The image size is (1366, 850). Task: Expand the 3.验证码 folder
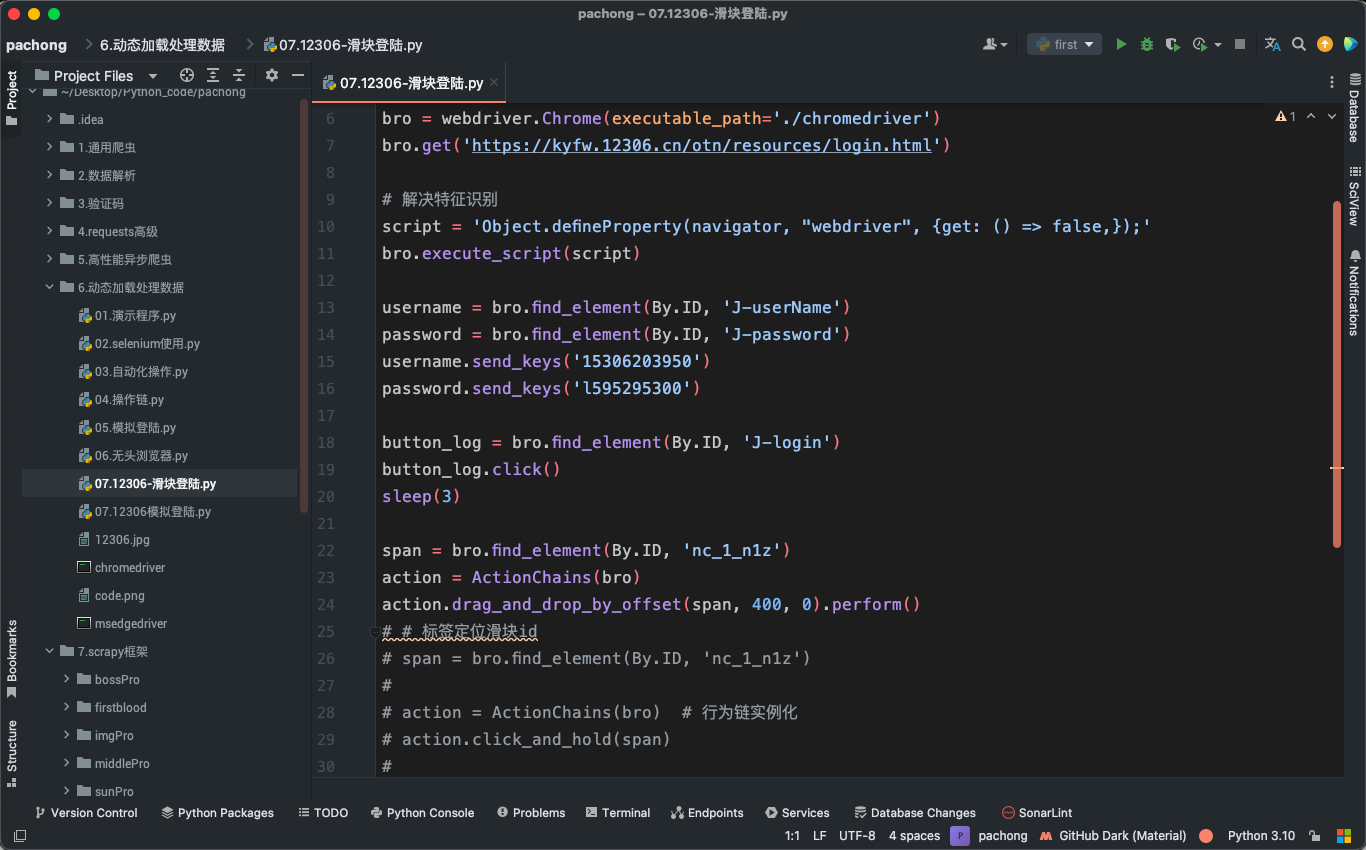(51, 203)
